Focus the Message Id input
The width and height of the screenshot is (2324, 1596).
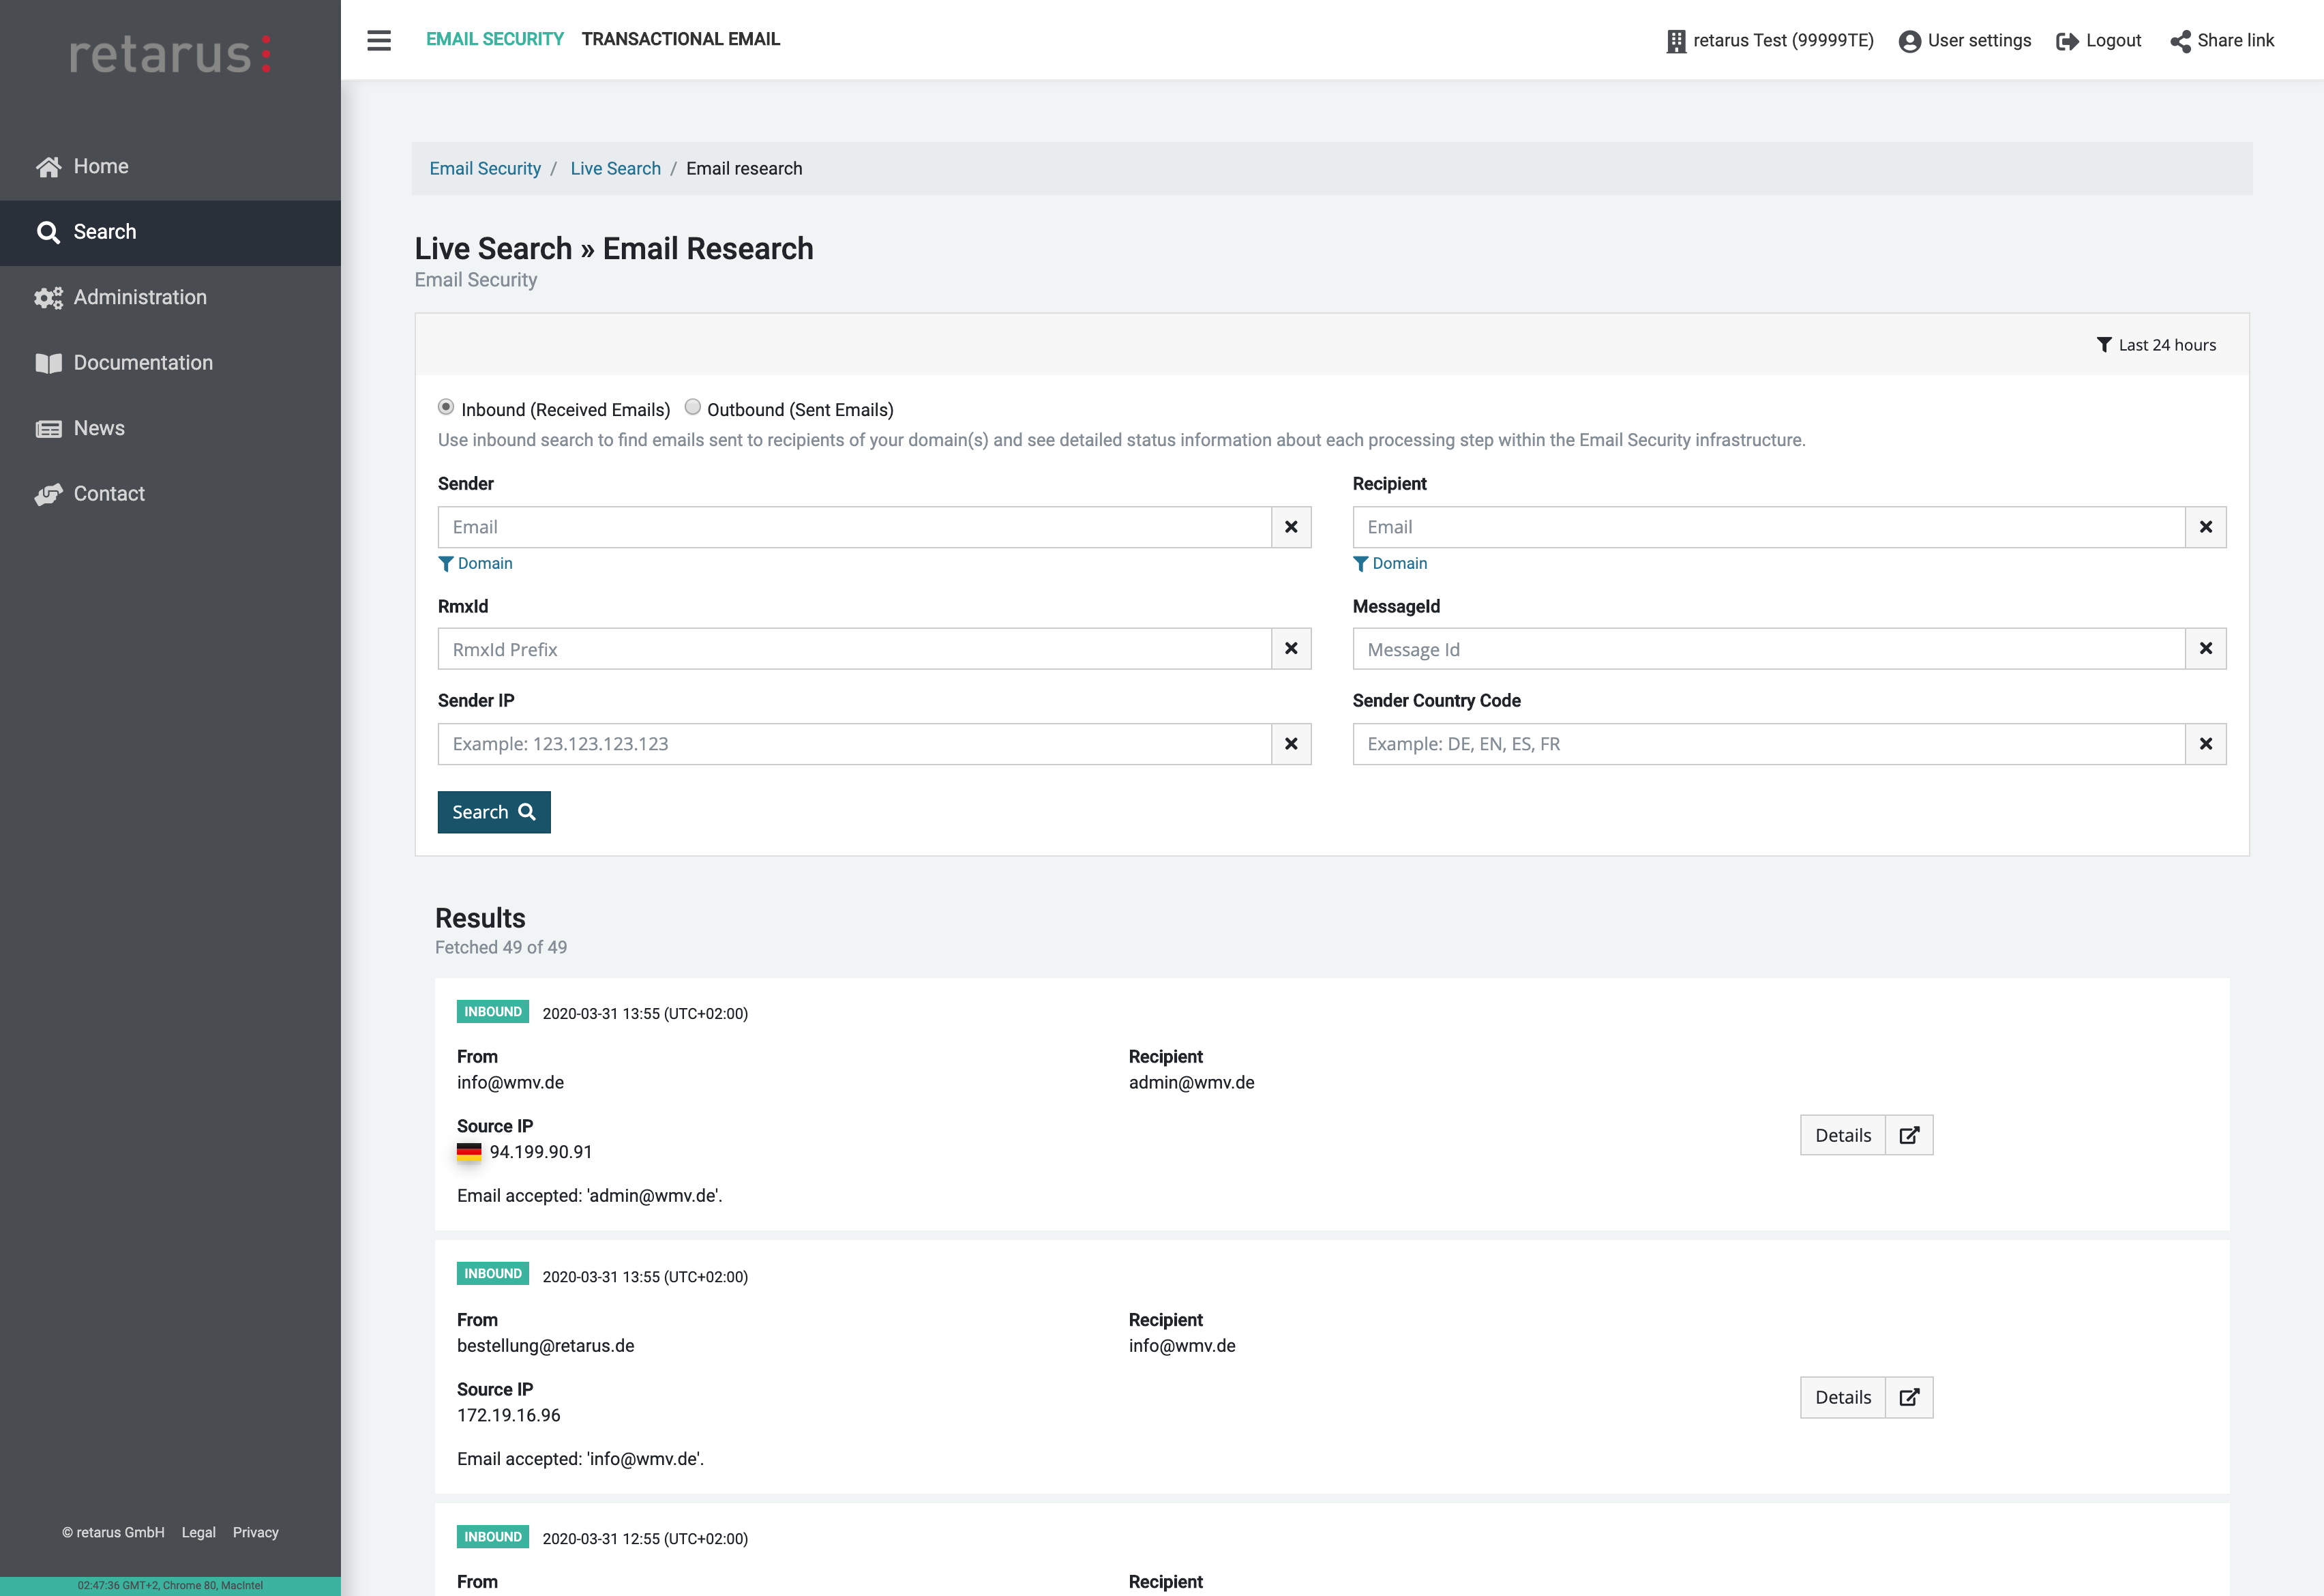tap(1768, 649)
